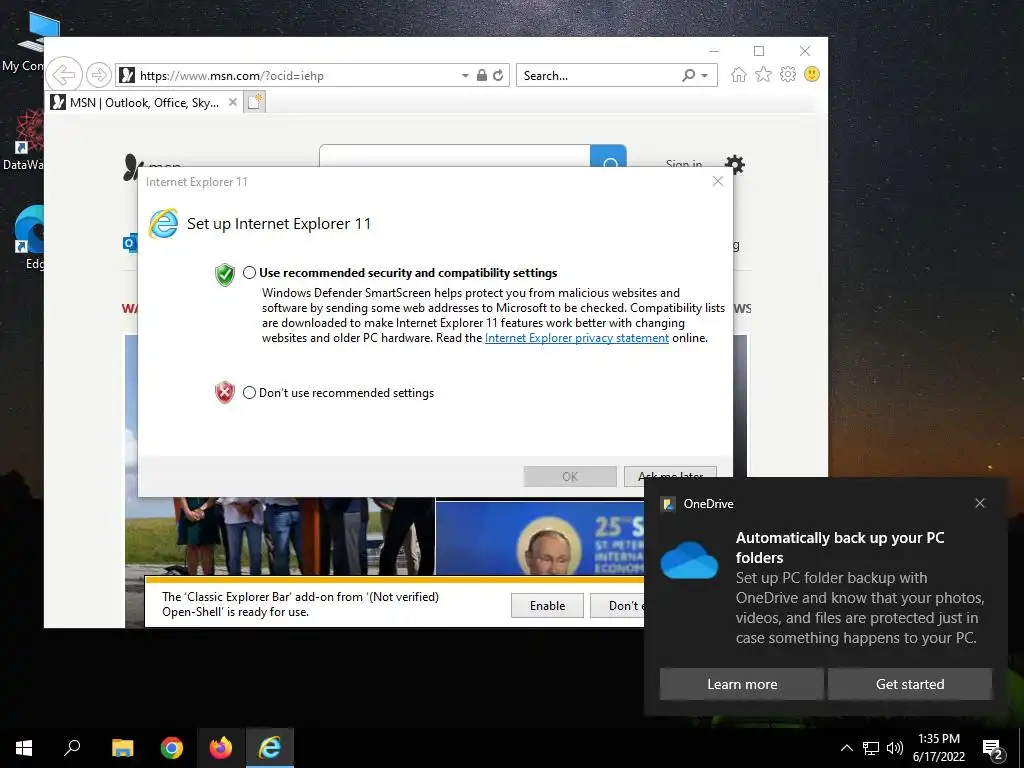
Task: Click the Don't enable add-on button
Action: click(617, 605)
